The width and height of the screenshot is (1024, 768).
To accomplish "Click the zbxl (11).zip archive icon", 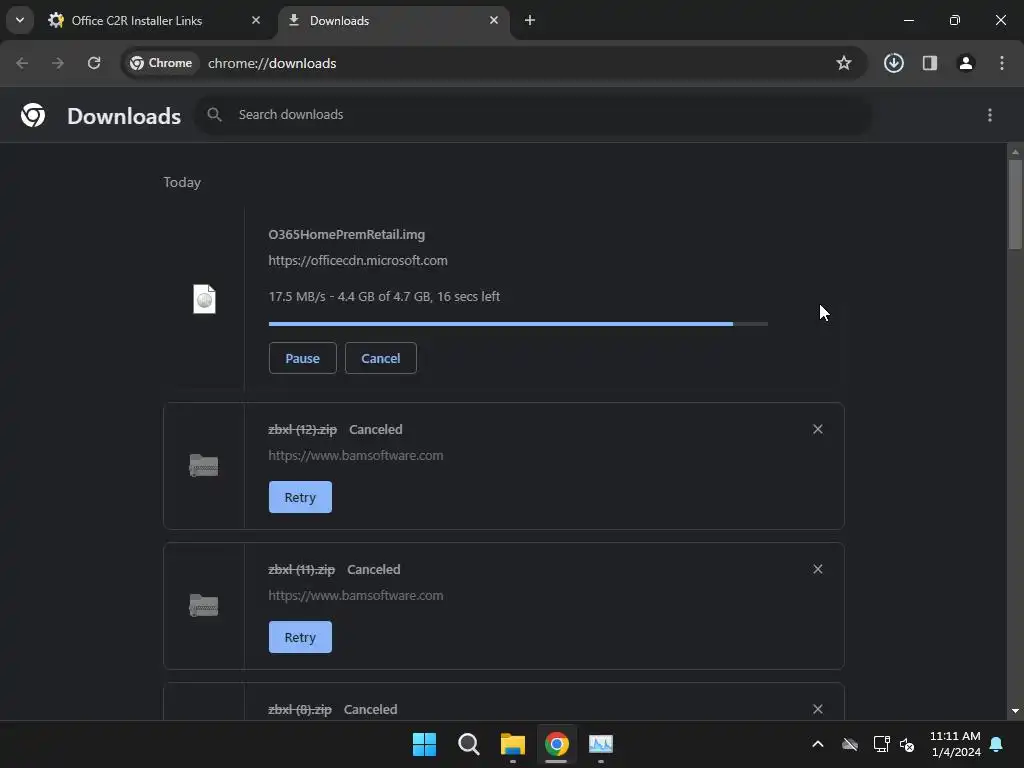I will pyautogui.click(x=204, y=605).
